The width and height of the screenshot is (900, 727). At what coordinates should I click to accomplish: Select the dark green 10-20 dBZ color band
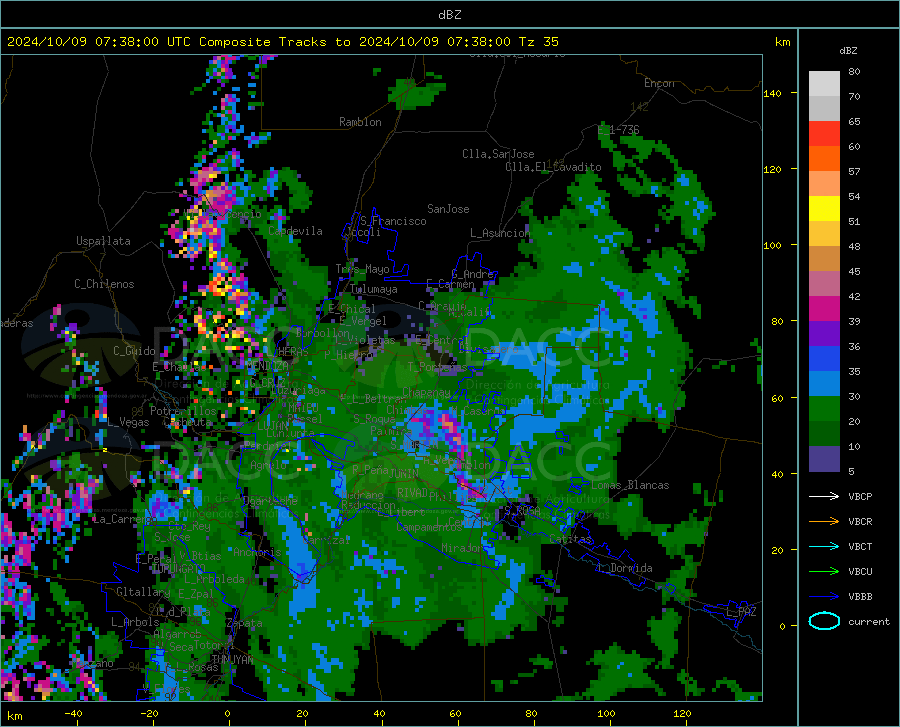(824, 433)
